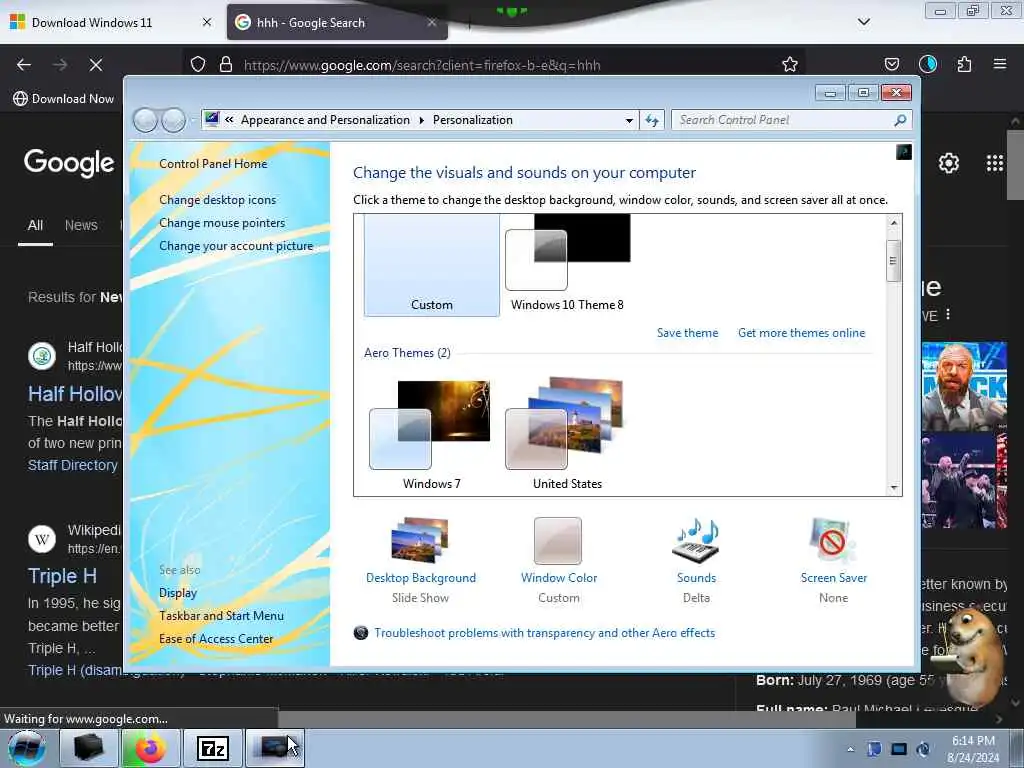
Task: Click the help icon in Personalization window
Action: point(904,152)
